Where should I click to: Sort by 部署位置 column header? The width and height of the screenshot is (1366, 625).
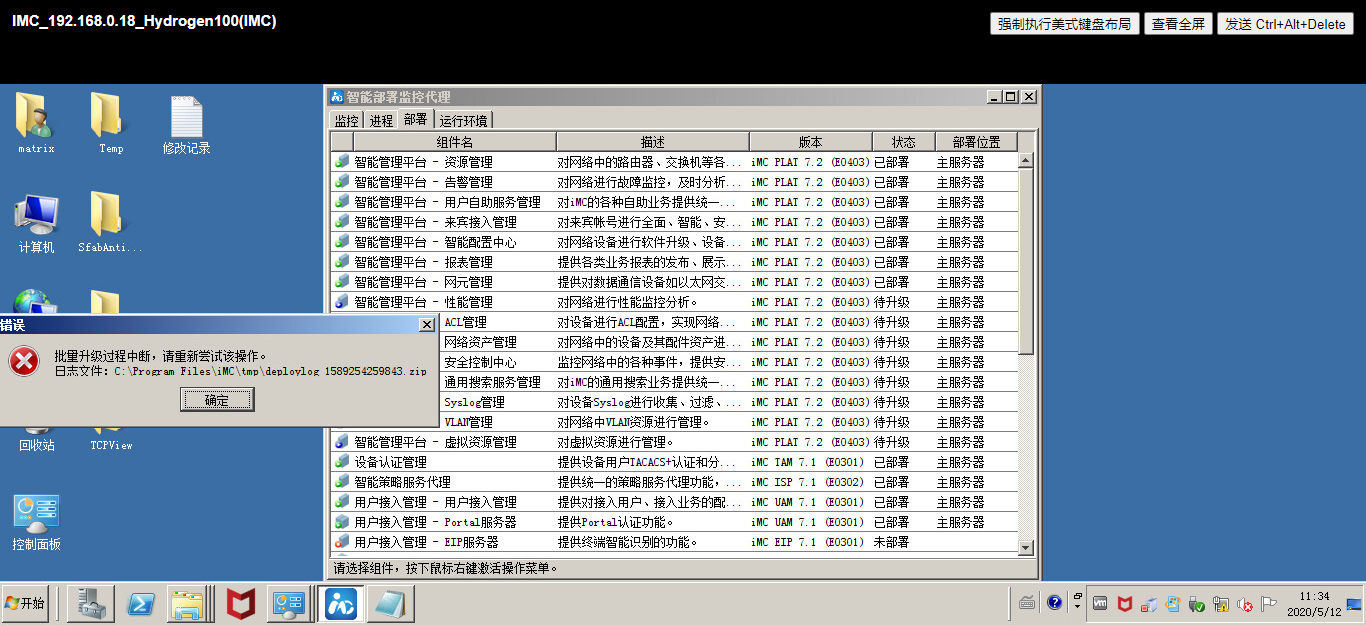click(976, 142)
